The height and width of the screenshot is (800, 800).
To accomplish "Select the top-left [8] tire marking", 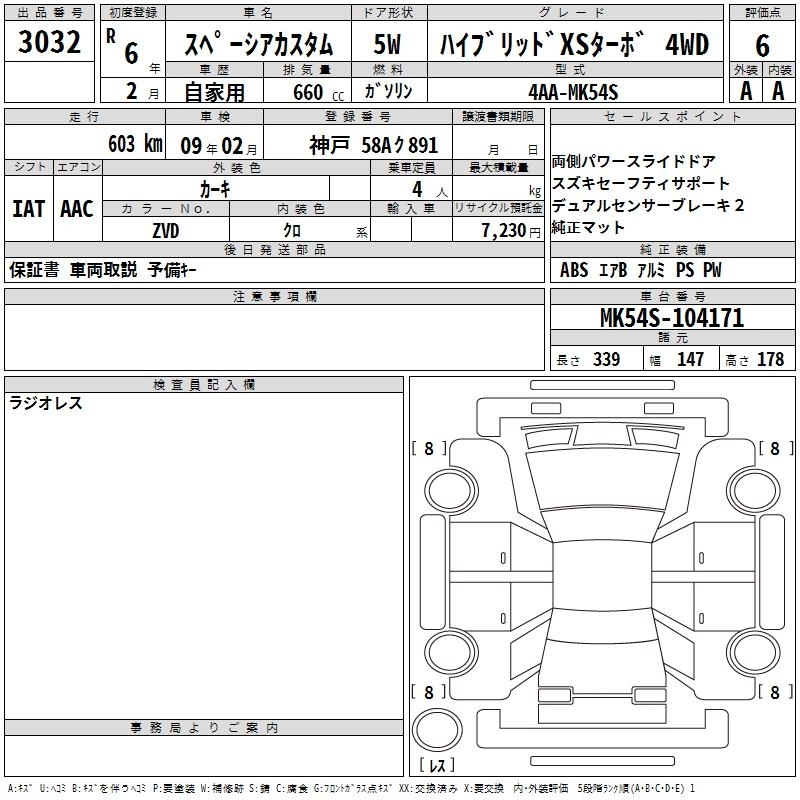I will point(429,449).
